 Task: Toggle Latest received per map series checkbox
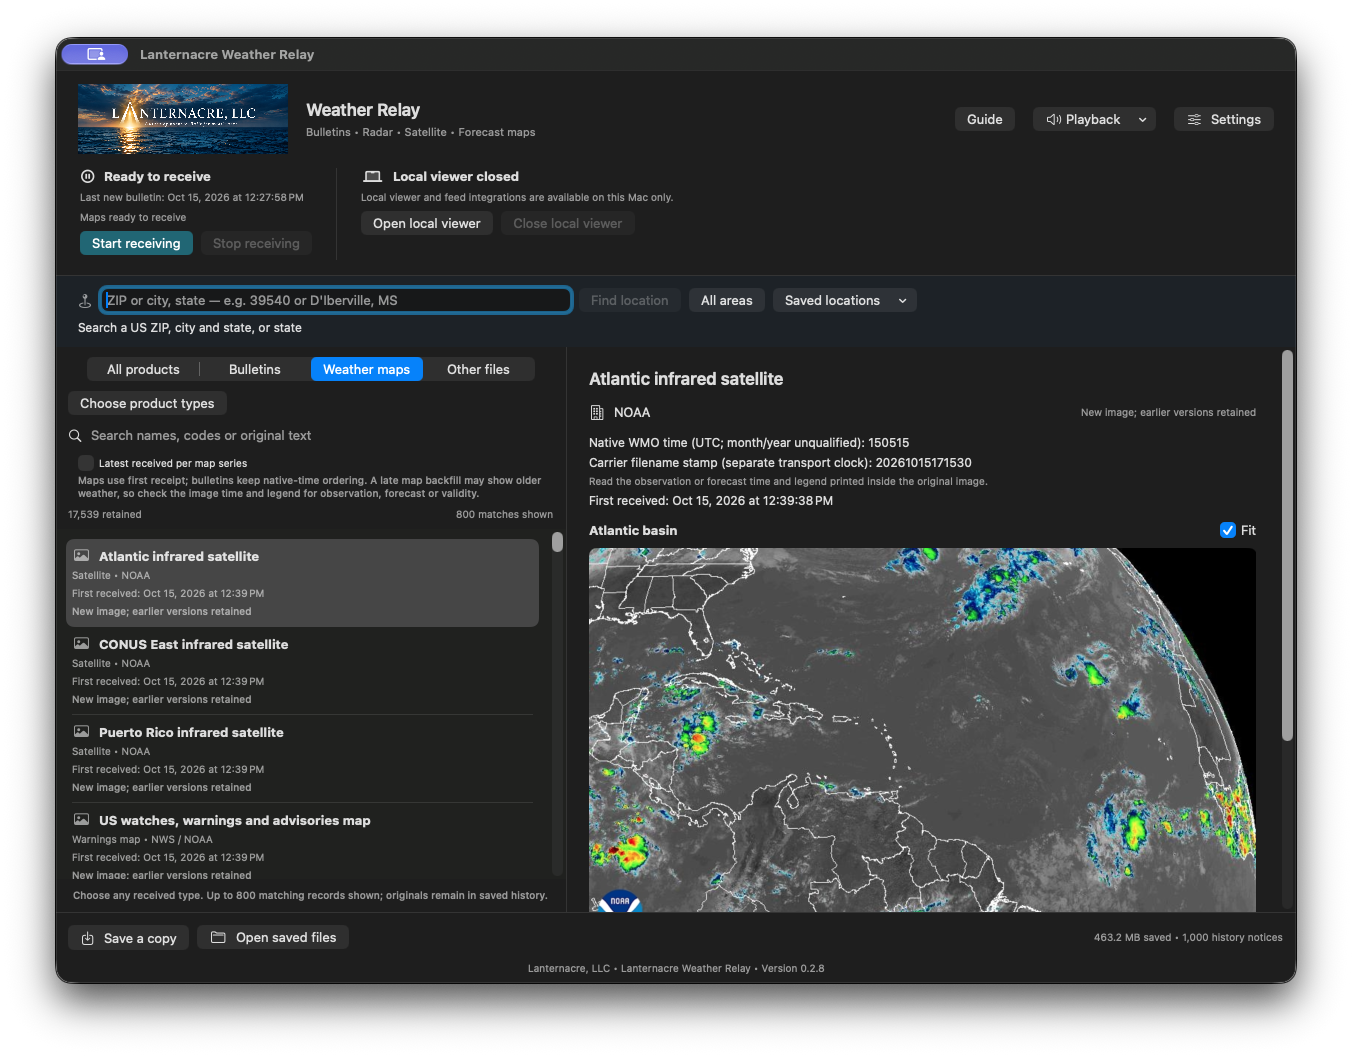pyautogui.click(x=86, y=463)
